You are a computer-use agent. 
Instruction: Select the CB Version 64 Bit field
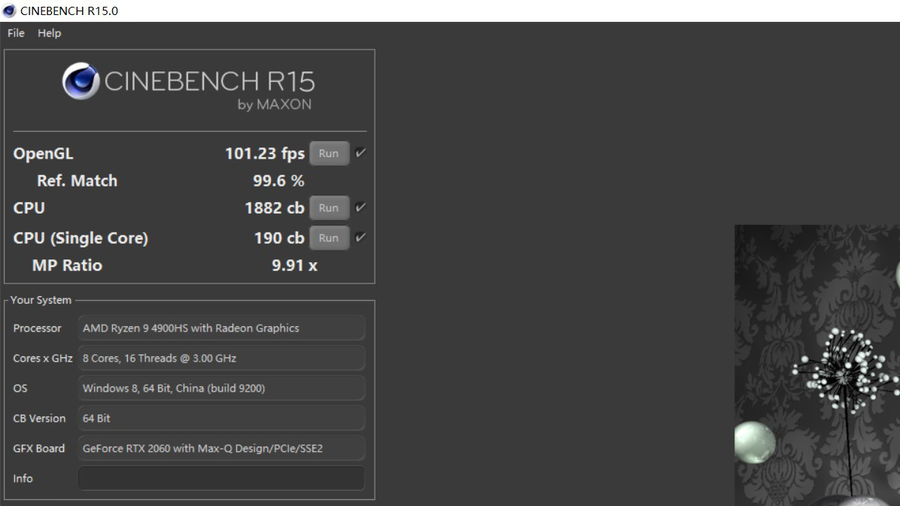click(221, 418)
